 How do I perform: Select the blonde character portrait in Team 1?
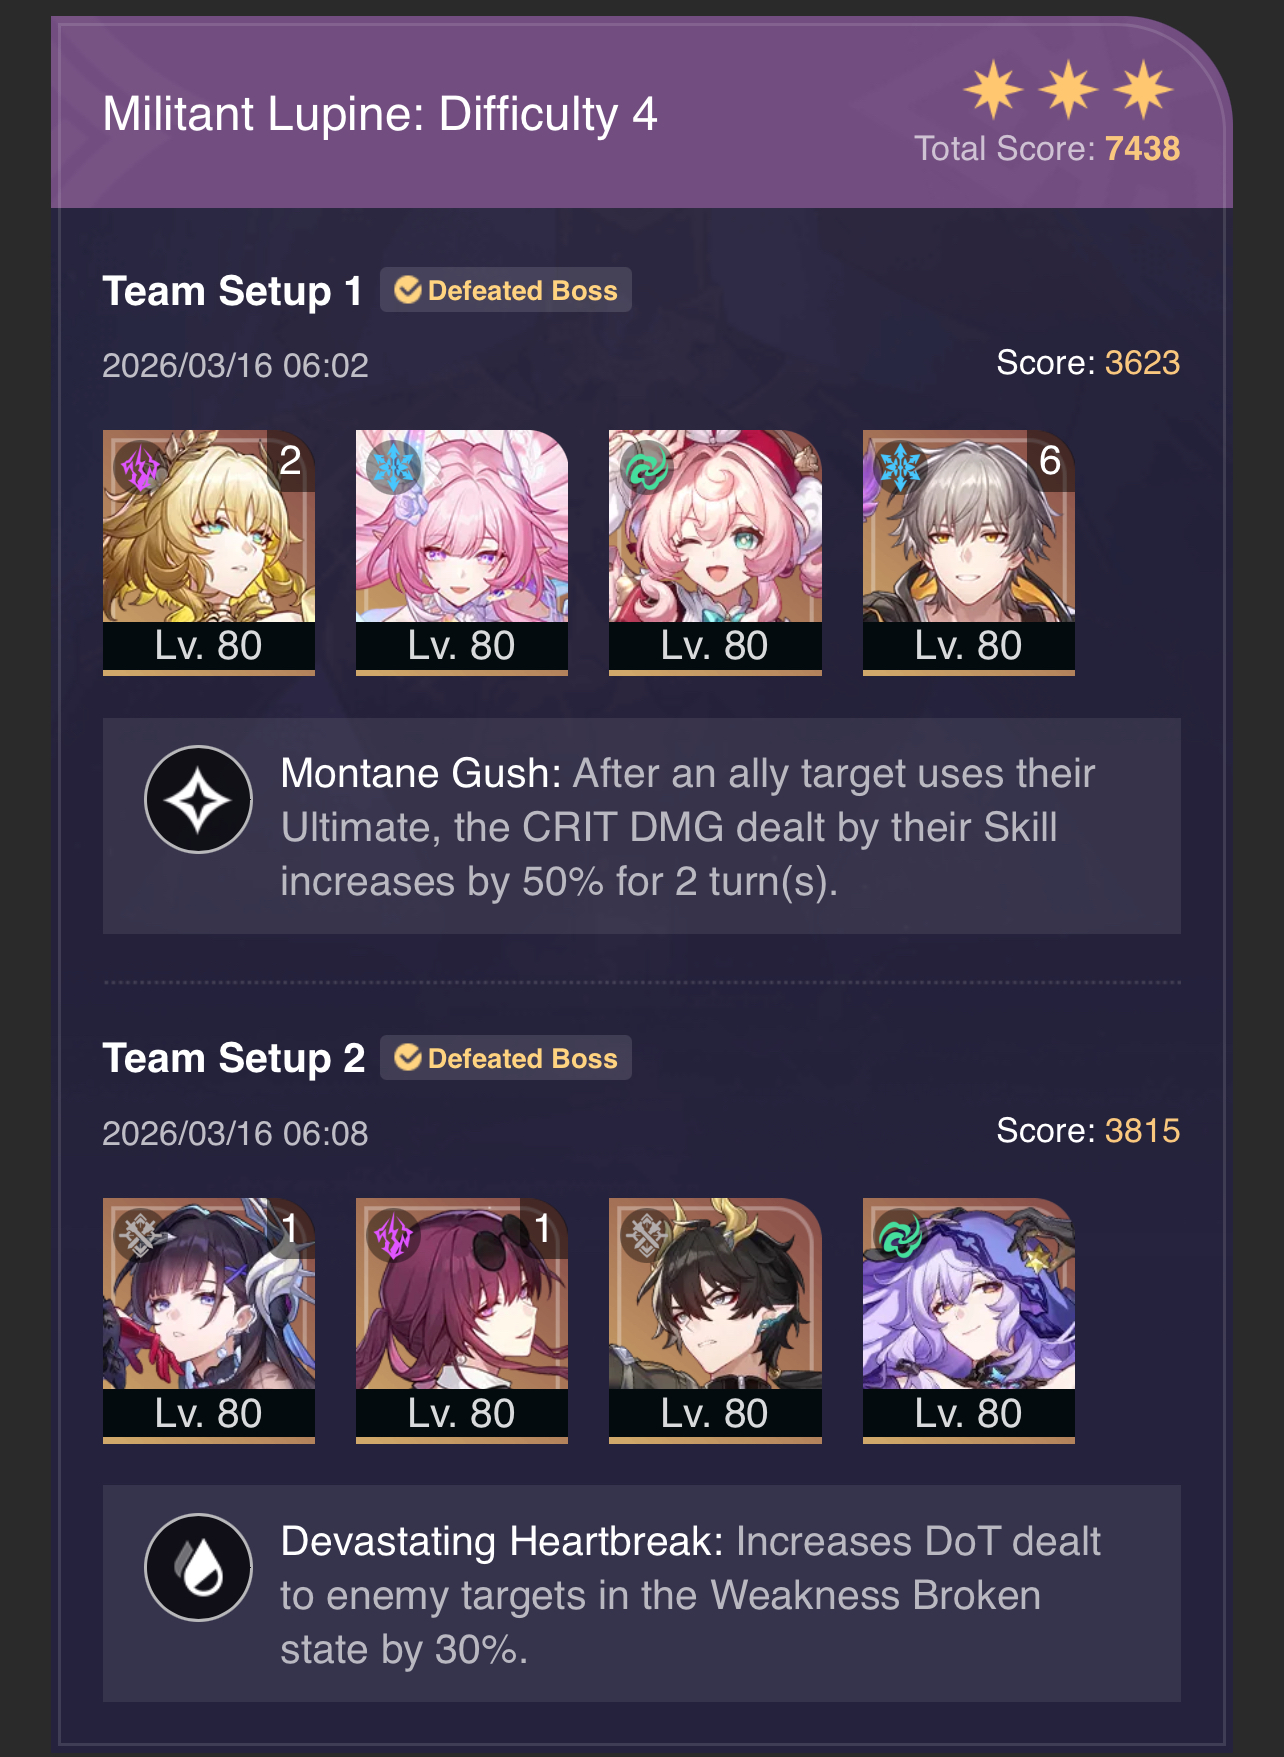pos(209,552)
